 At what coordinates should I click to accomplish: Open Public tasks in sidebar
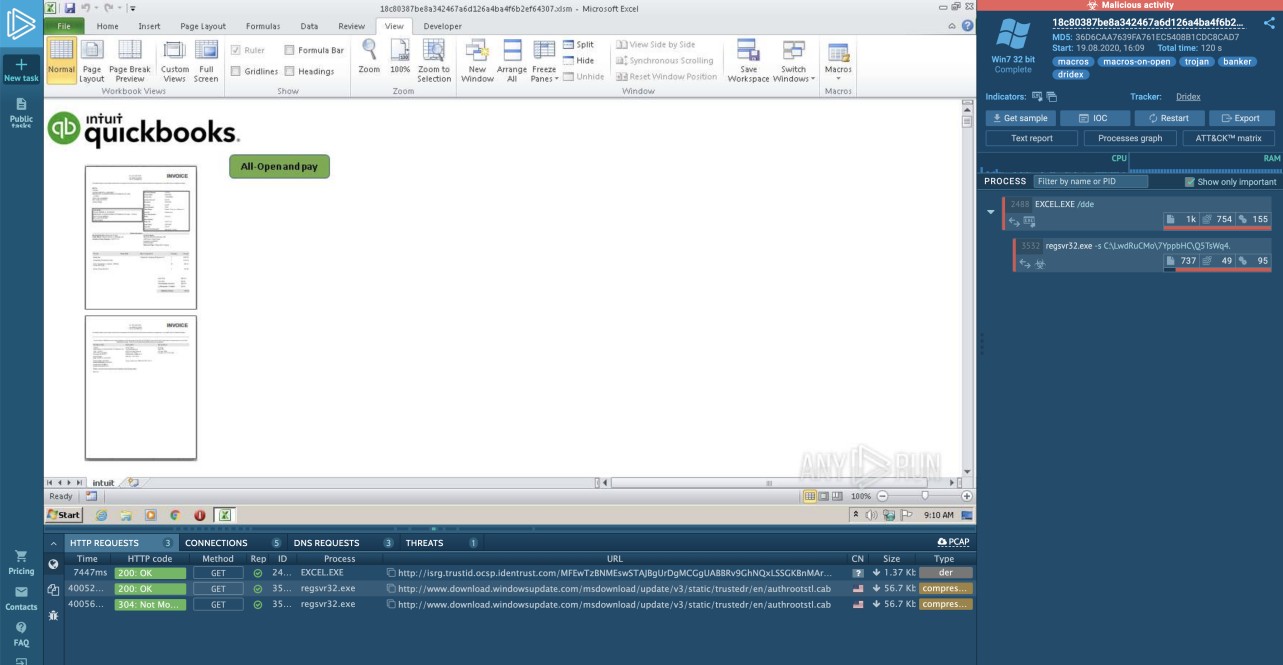click(21, 112)
